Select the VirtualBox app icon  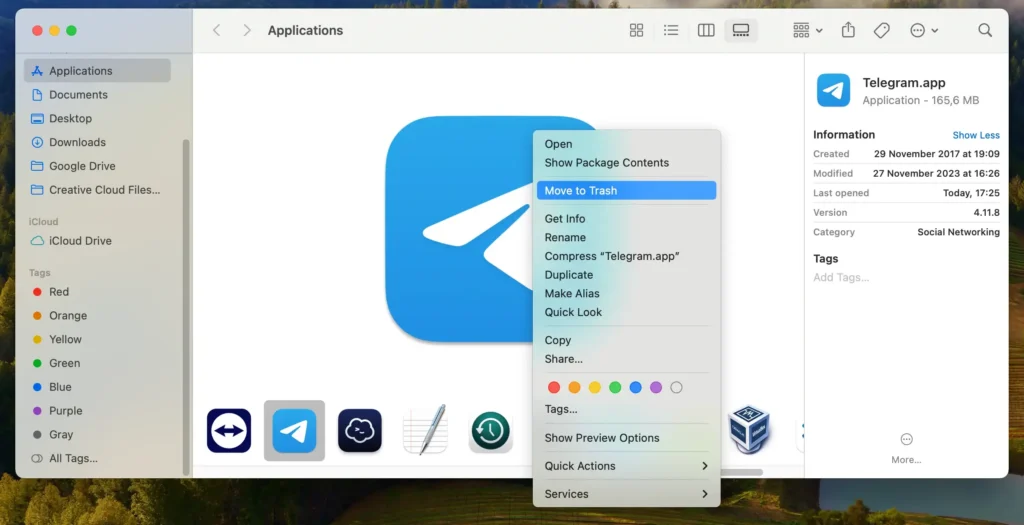click(x=749, y=429)
